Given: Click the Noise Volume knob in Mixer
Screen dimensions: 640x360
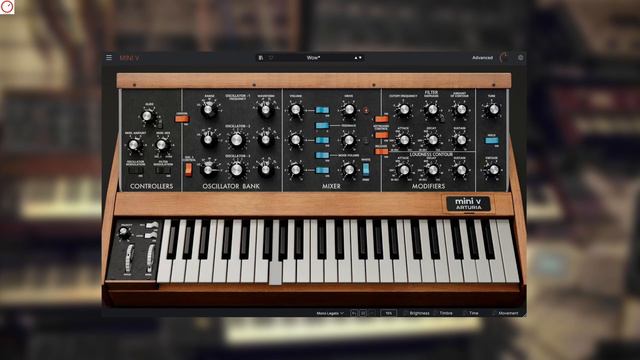Looking at the screenshot, I should [349, 170].
